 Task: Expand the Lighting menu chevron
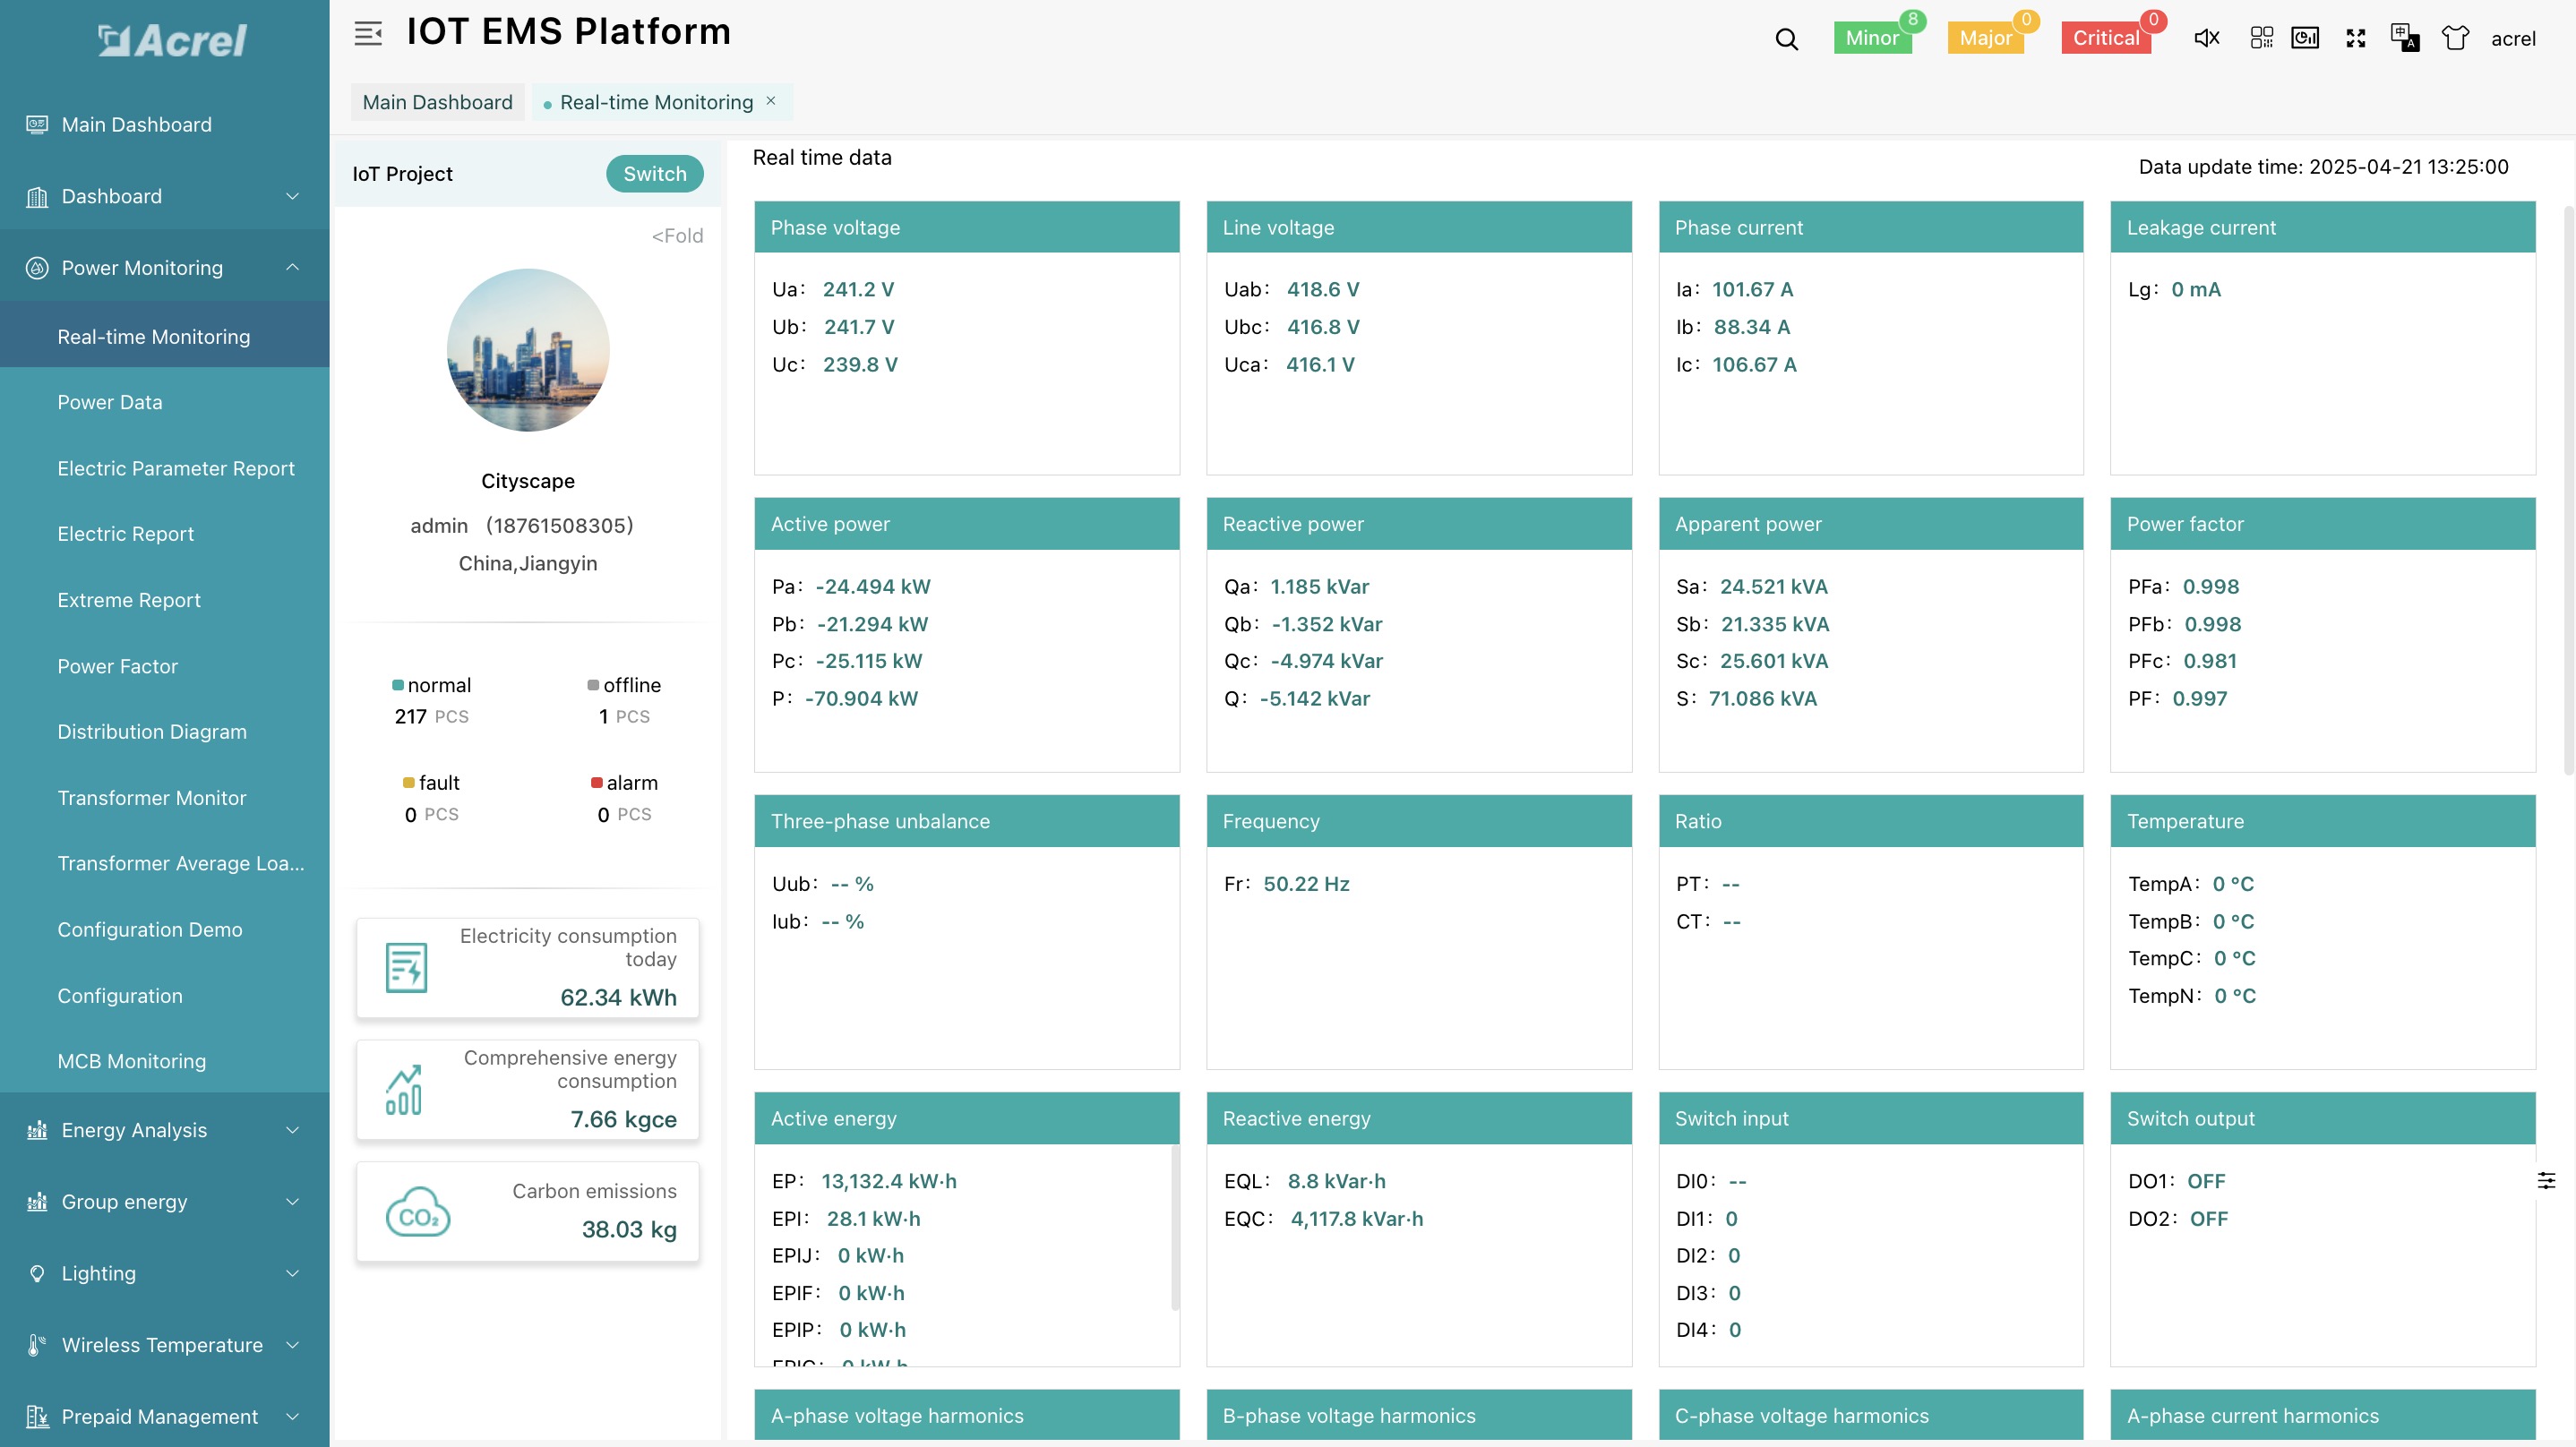pyautogui.click(x=292, y=1273)
